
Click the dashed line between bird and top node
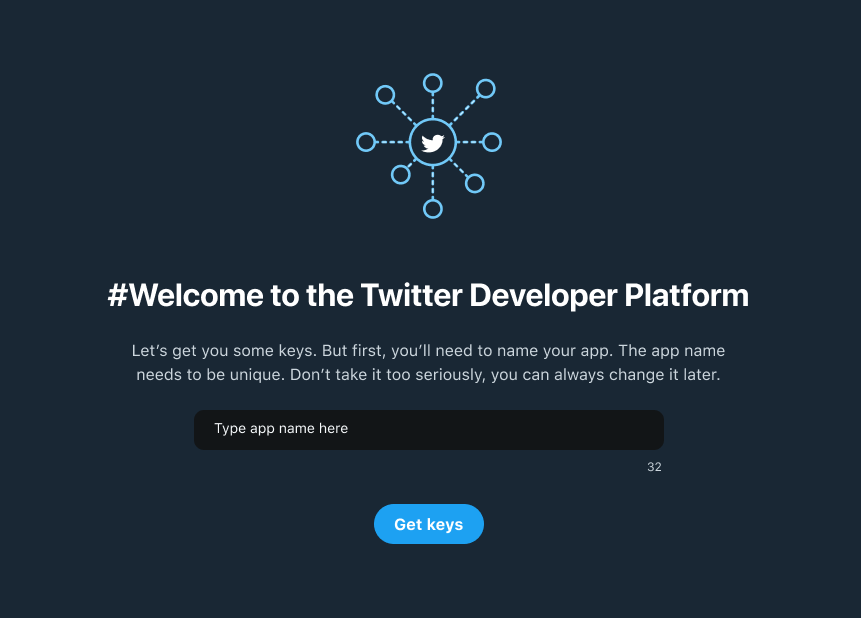pos(433,106)
